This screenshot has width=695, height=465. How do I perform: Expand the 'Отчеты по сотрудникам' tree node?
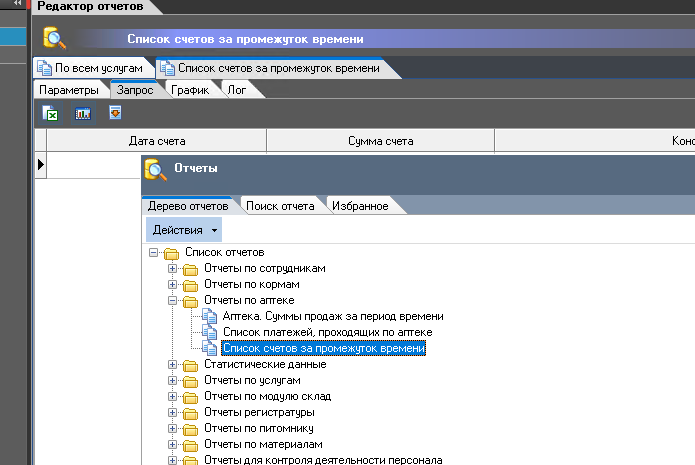click(172, 268)
